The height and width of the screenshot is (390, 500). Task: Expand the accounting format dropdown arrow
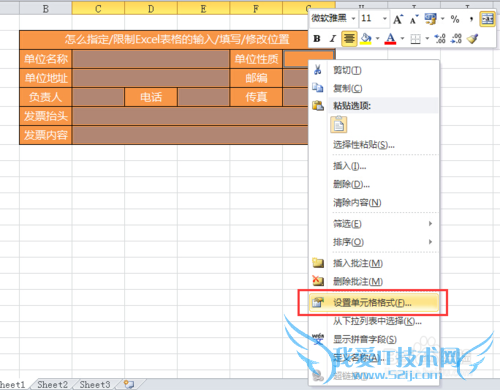click(x=443, y=19)
